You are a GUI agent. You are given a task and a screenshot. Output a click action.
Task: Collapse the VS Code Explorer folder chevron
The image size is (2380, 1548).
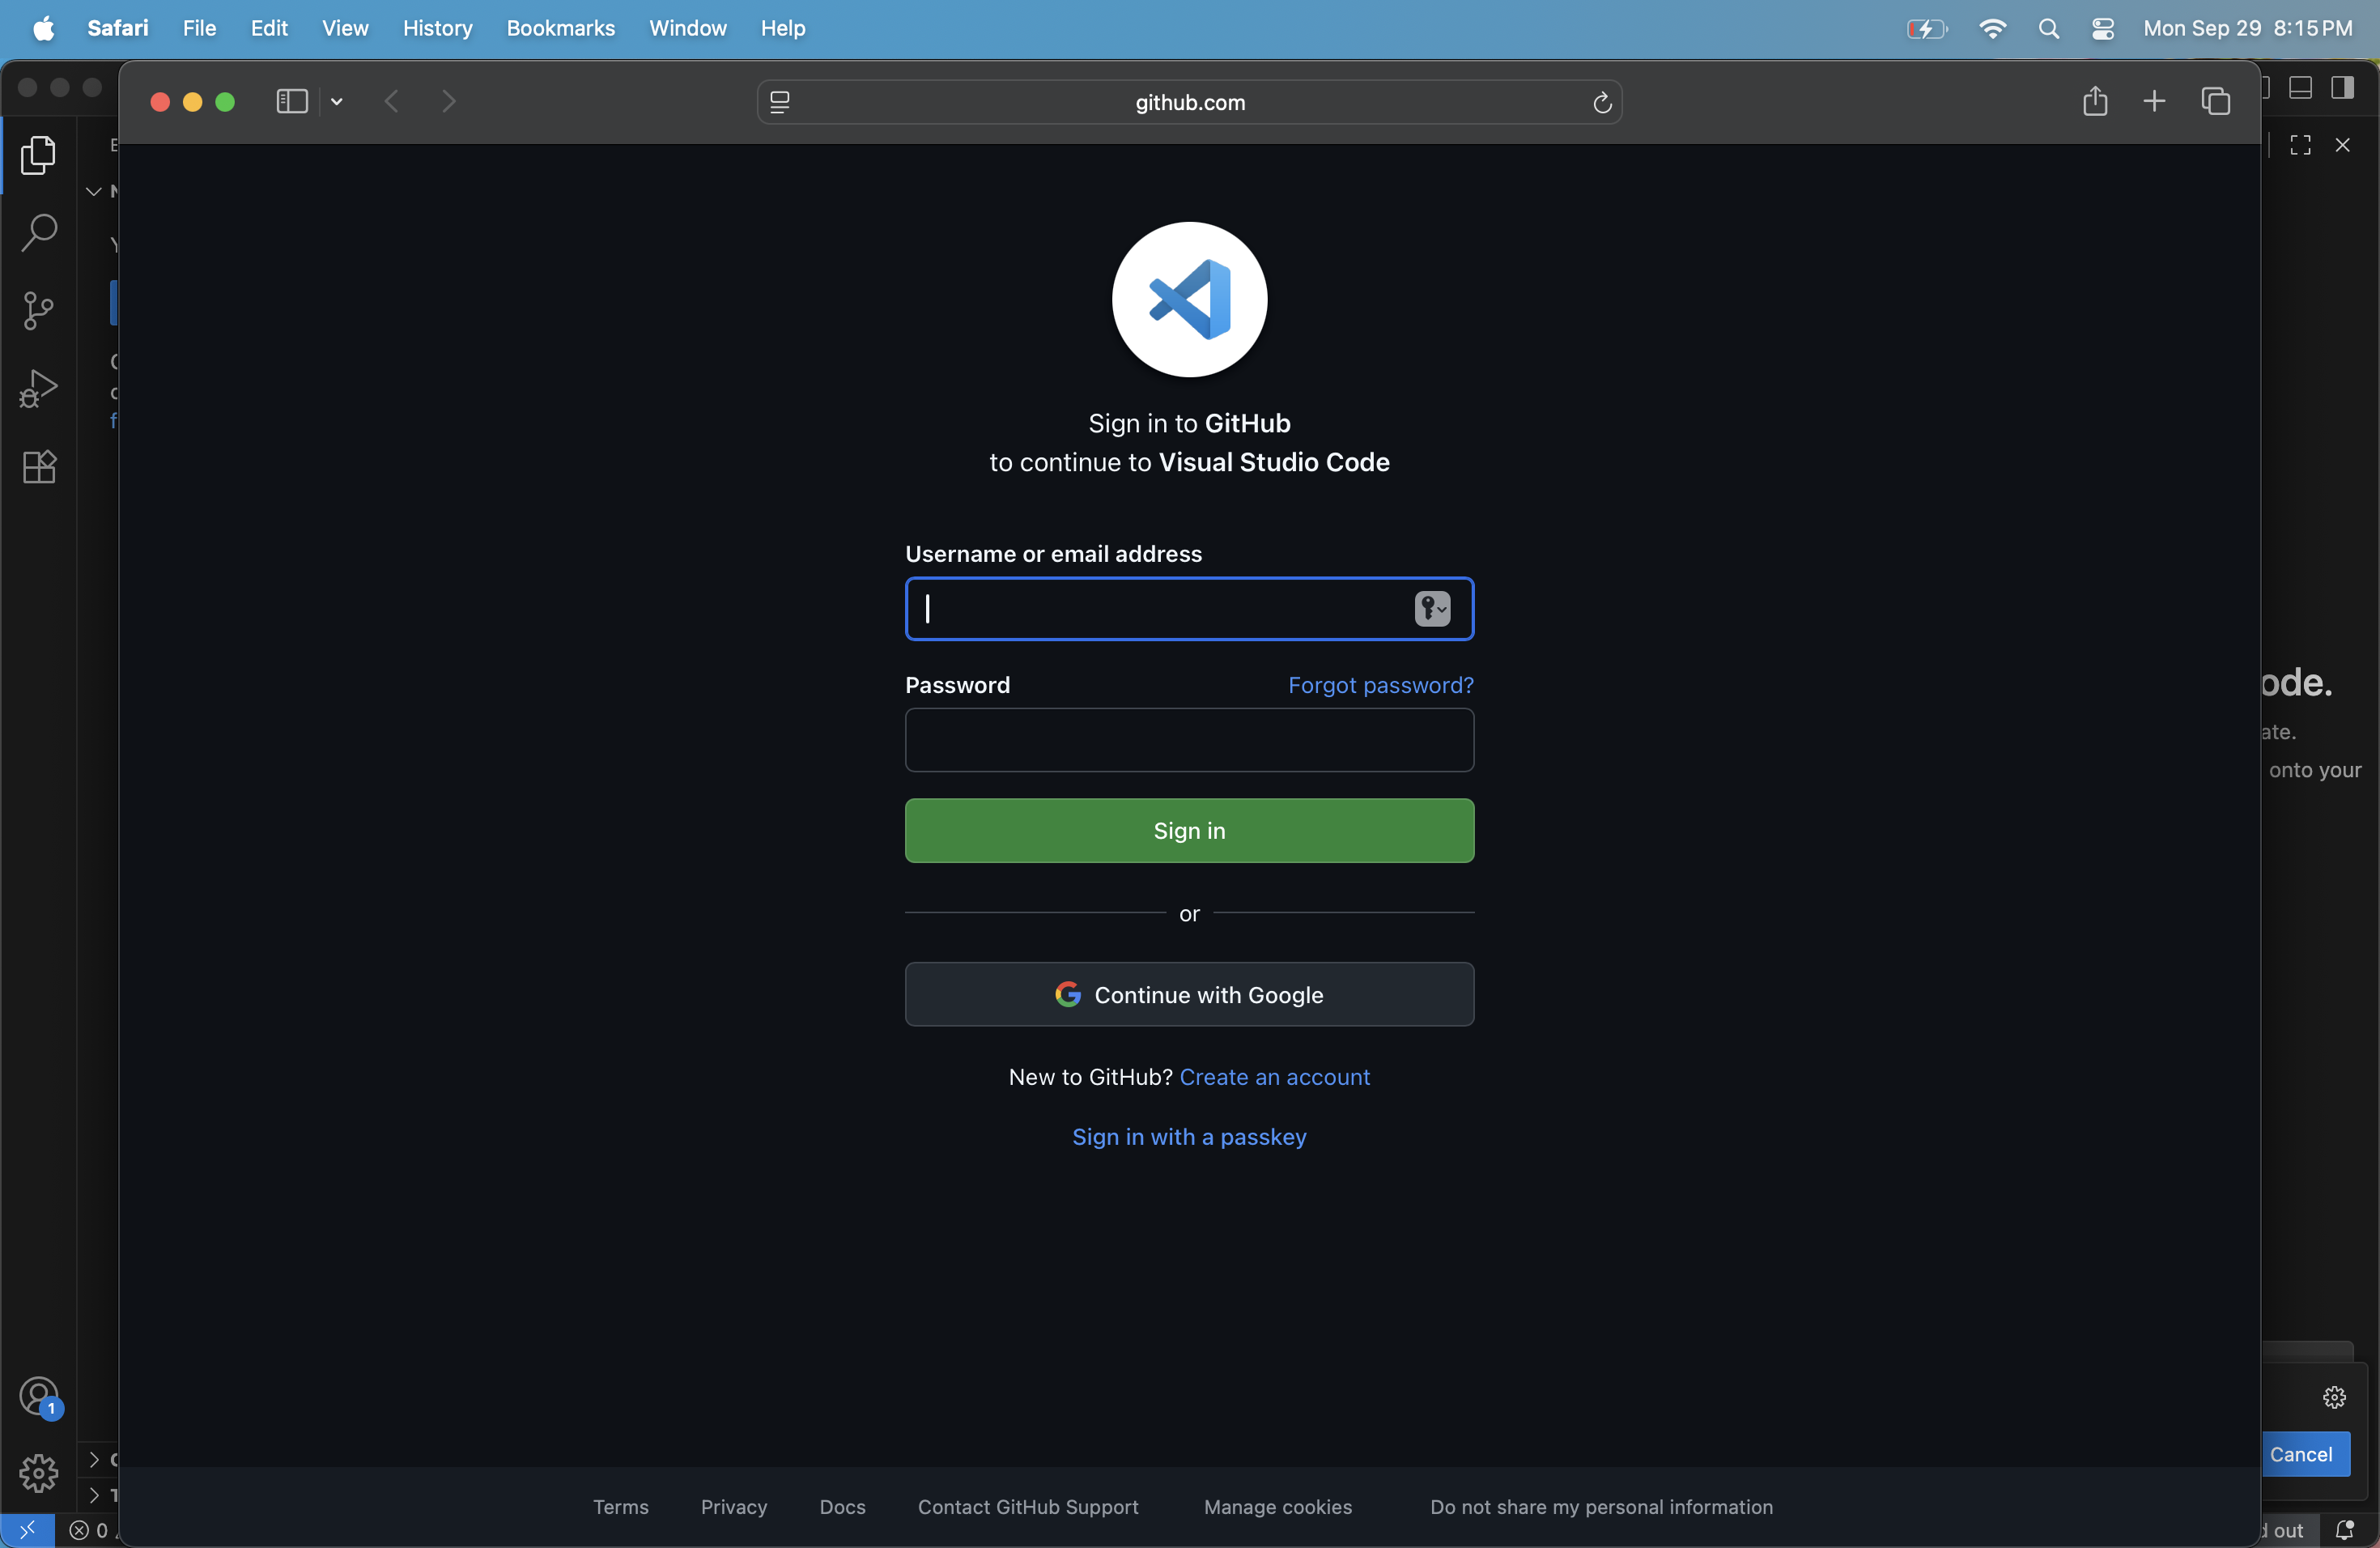[x=94, y=191]
